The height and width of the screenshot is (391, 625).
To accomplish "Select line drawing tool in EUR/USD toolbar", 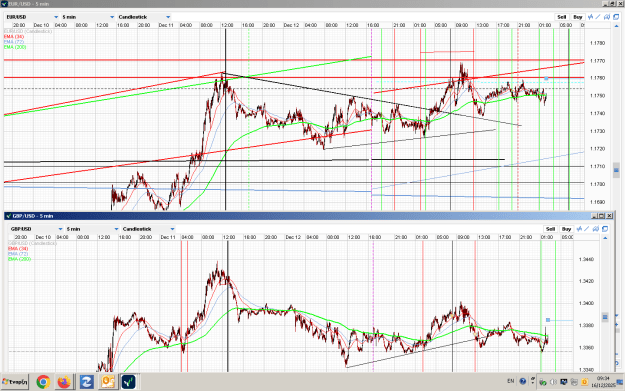I will (598, 17).
